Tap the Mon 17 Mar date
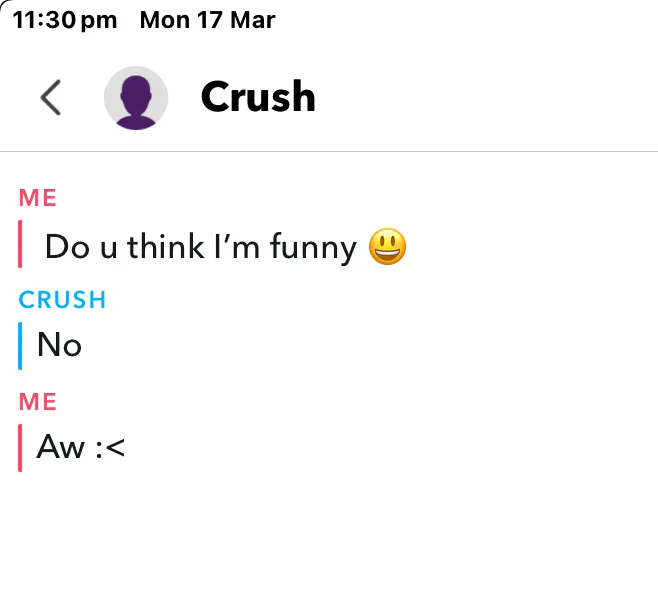 coord(208,20)
